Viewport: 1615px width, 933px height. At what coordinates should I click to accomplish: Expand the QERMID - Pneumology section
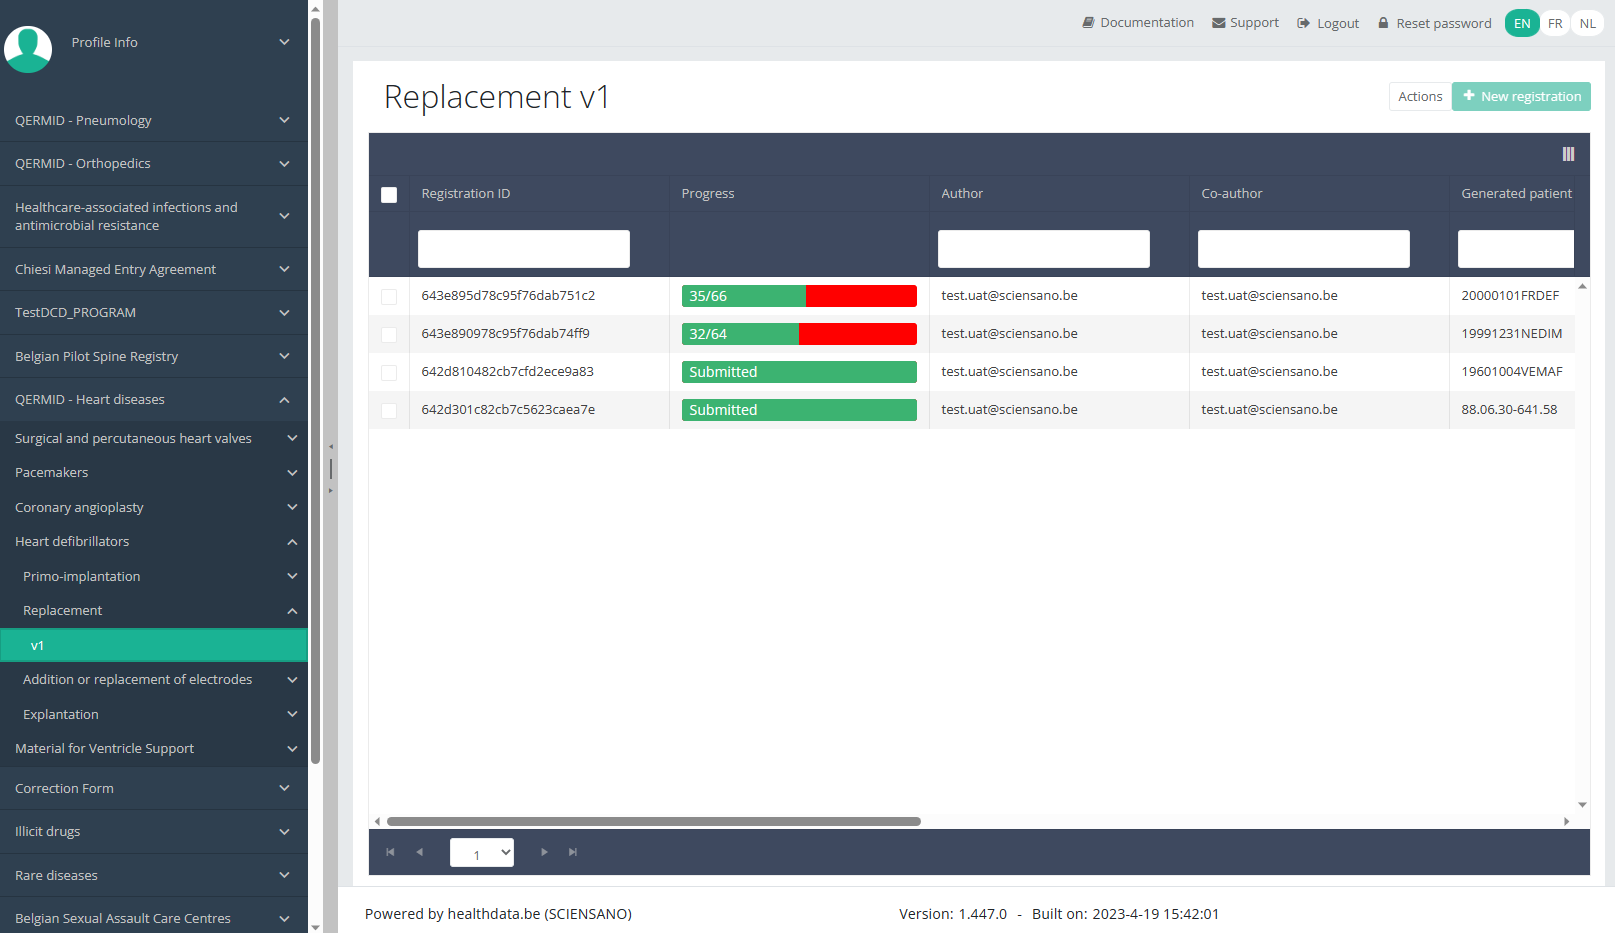point(153,121)
